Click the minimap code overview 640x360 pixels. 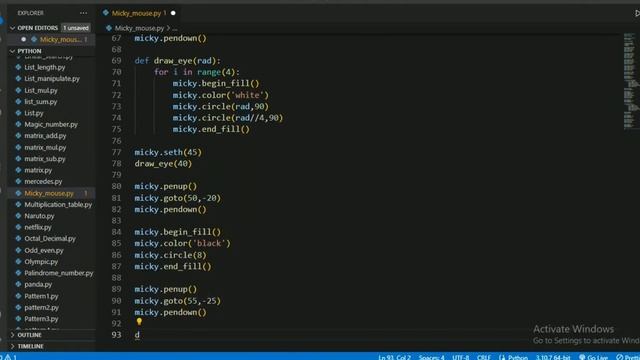(631, 81)
